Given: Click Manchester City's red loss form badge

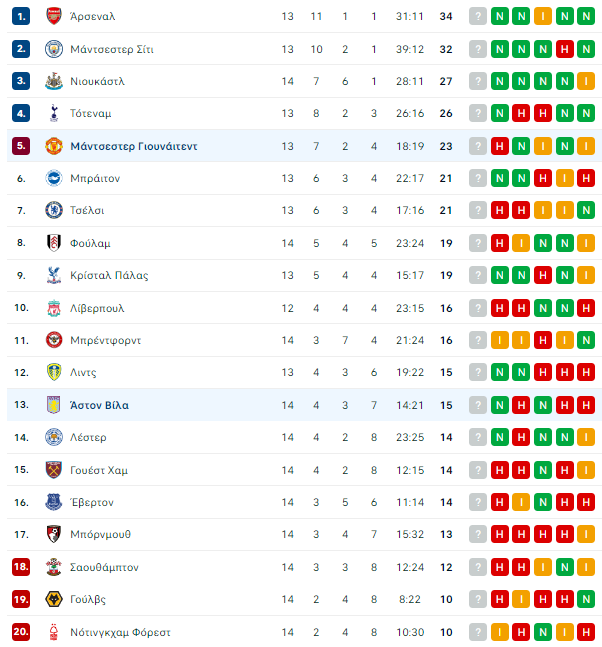Looking at the screenshot, I should [564, 49].
